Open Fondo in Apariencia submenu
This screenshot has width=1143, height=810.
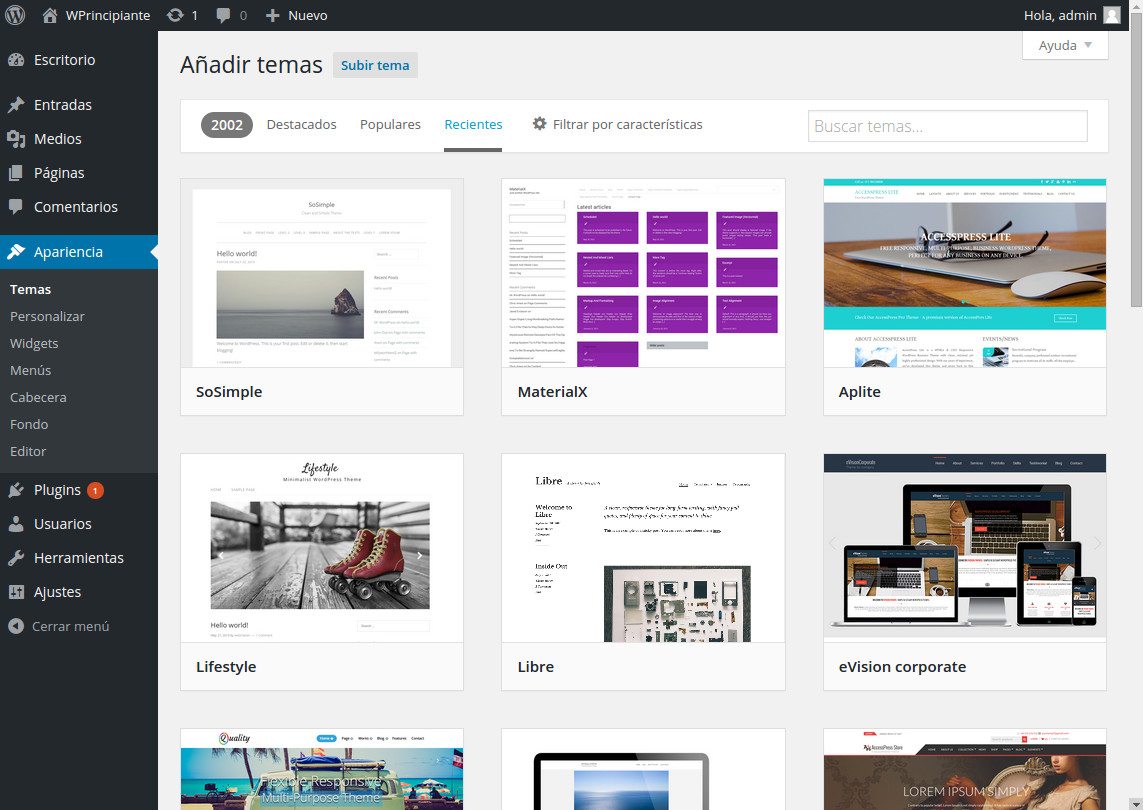[29, 424]
